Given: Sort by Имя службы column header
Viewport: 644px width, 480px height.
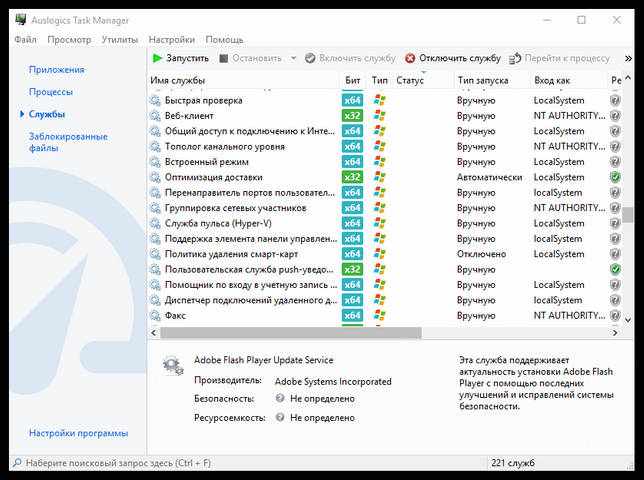Looking at the screenshot, I should [x=177, y=80].
